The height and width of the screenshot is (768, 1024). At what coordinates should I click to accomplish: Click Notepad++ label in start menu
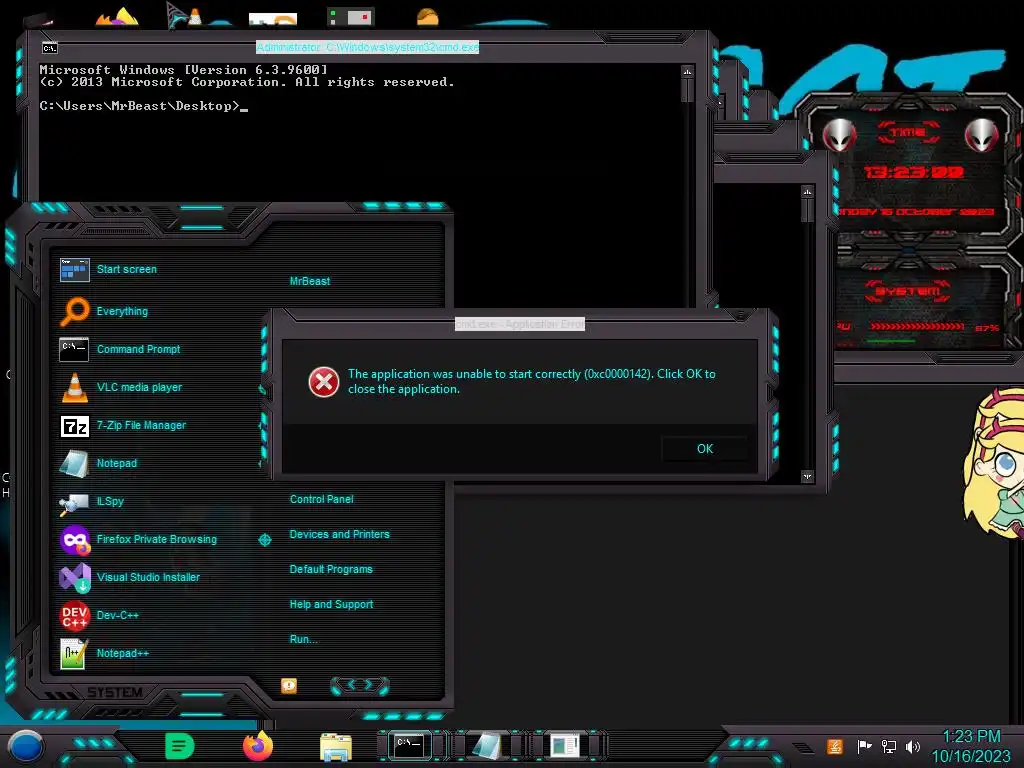pos(123,653)
